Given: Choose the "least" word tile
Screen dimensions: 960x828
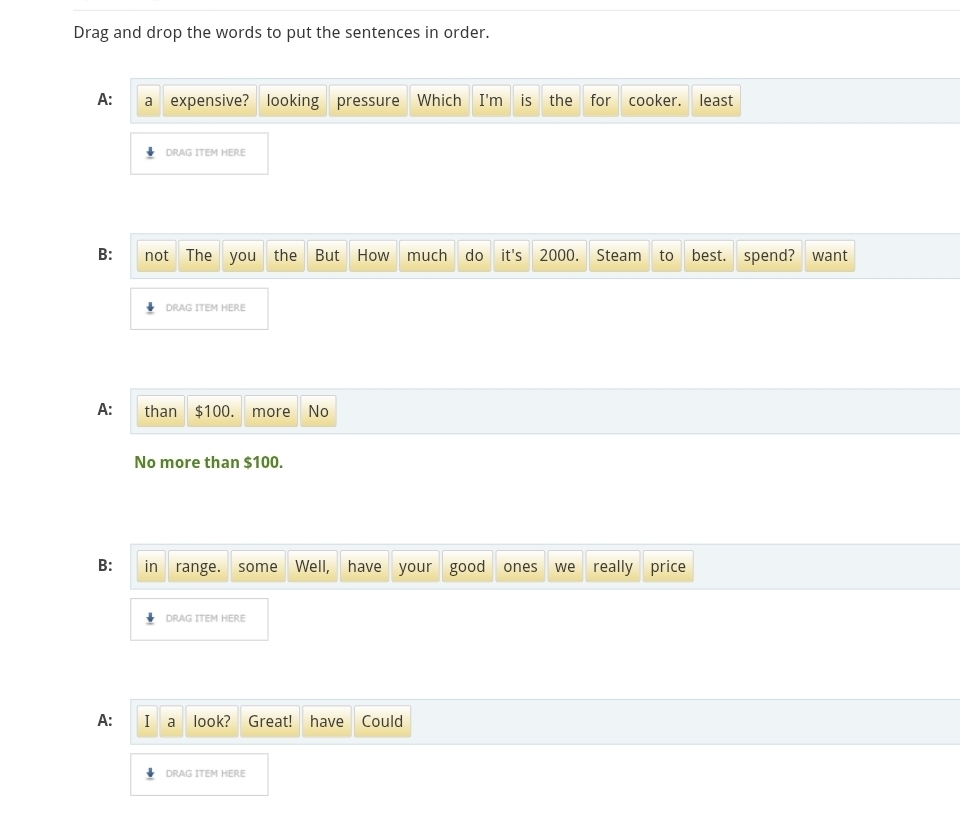Looking at the screenshot, I should pos(715,101).
